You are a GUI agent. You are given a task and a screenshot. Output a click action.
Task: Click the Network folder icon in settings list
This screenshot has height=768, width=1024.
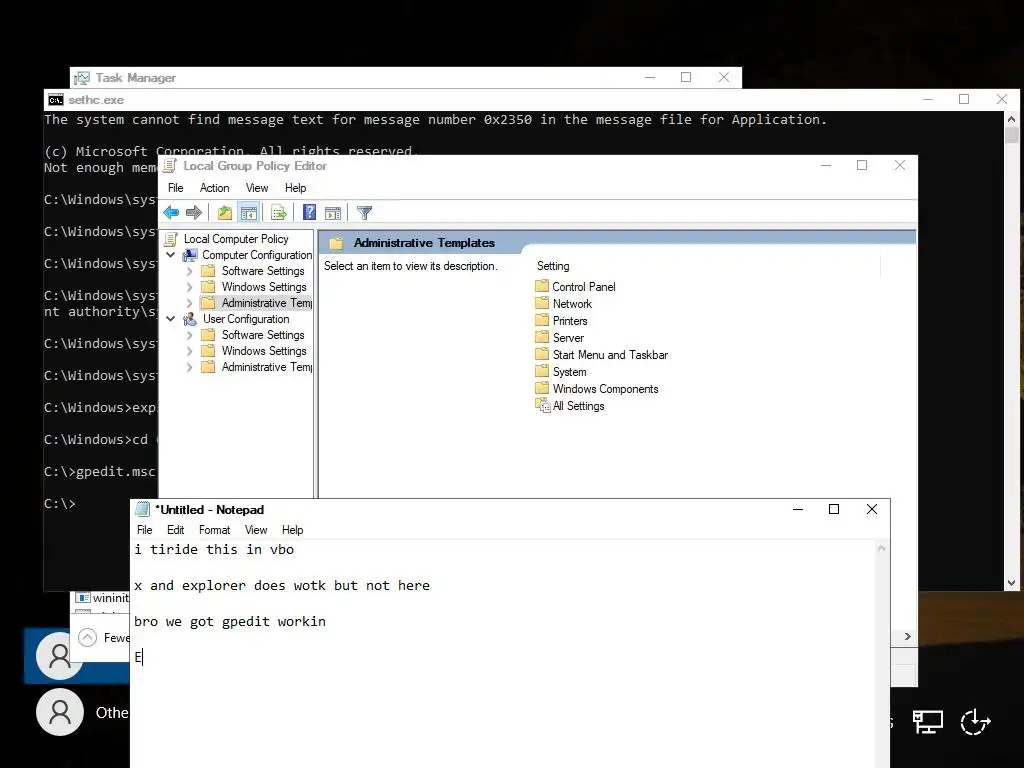(x=542, y=303)
